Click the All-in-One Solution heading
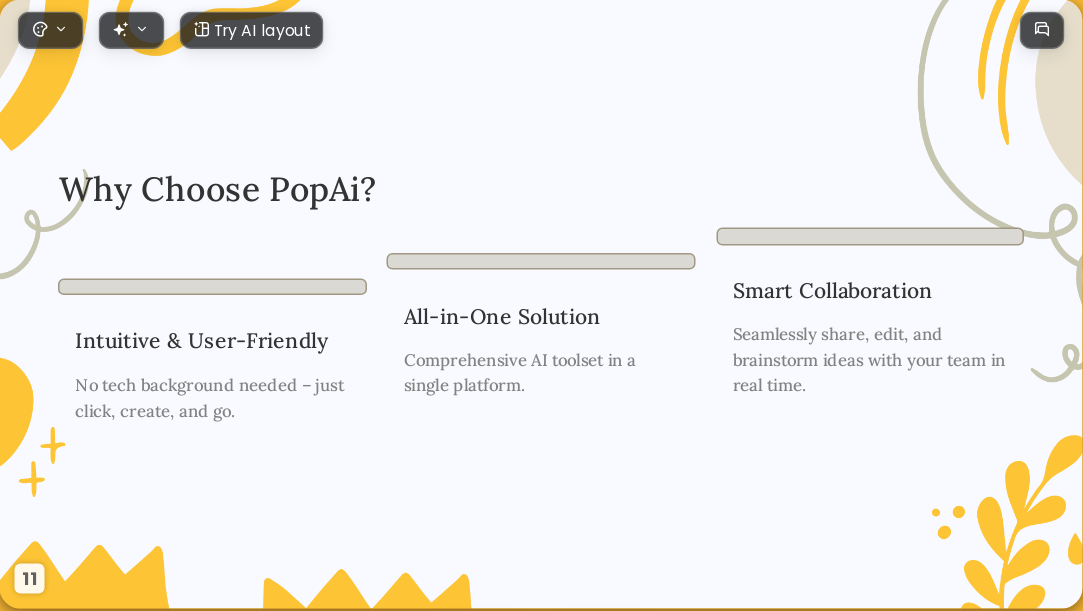The height and width of the screenshot is (611, 1083). (501, 317)
